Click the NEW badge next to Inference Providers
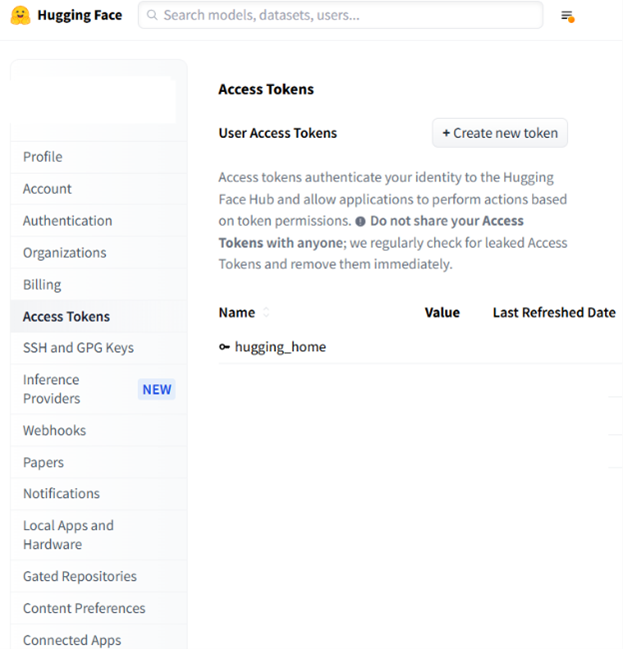Viewport: 623px width, 649px height. (x=156, y=389)
